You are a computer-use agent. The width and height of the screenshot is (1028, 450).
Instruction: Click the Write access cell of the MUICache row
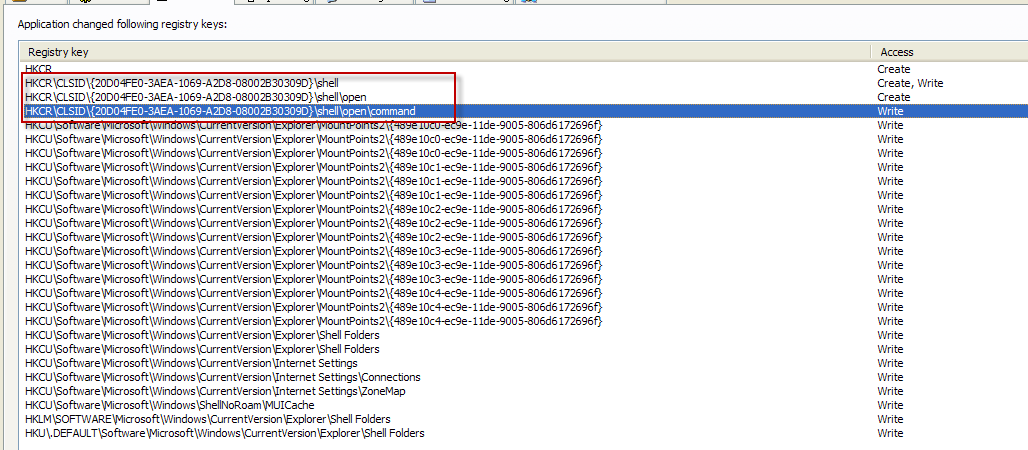890,405
